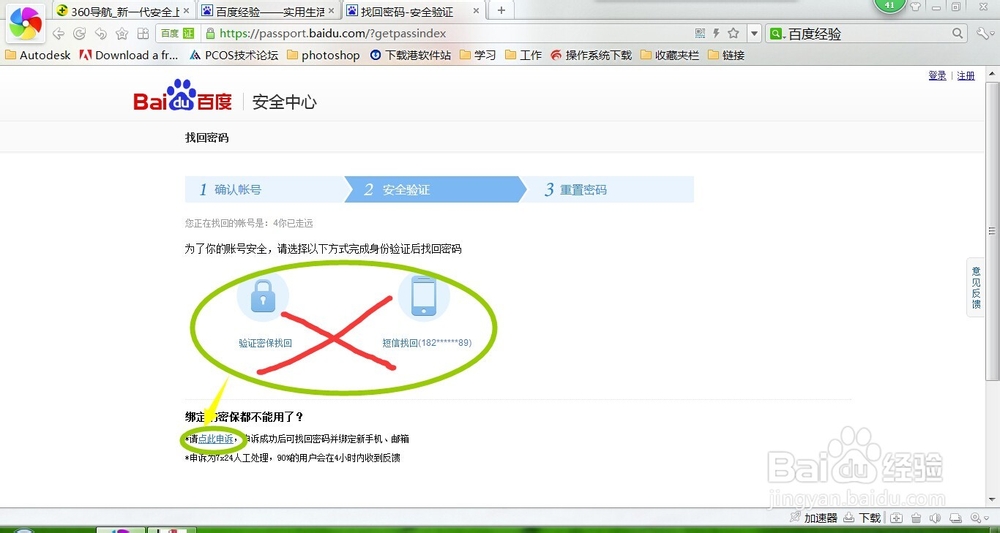Screen dimensions: 1000x533
Task: Open the 学习 bookmark folder
Action: pos(478,55)
